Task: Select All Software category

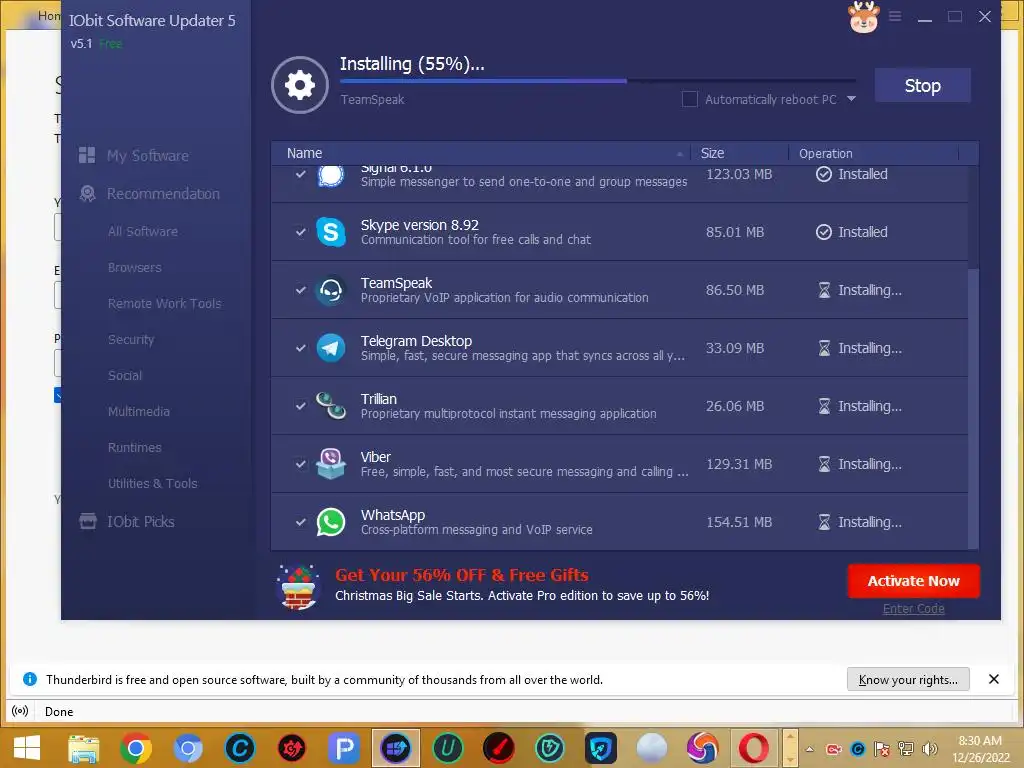Action: coord(142,231)
